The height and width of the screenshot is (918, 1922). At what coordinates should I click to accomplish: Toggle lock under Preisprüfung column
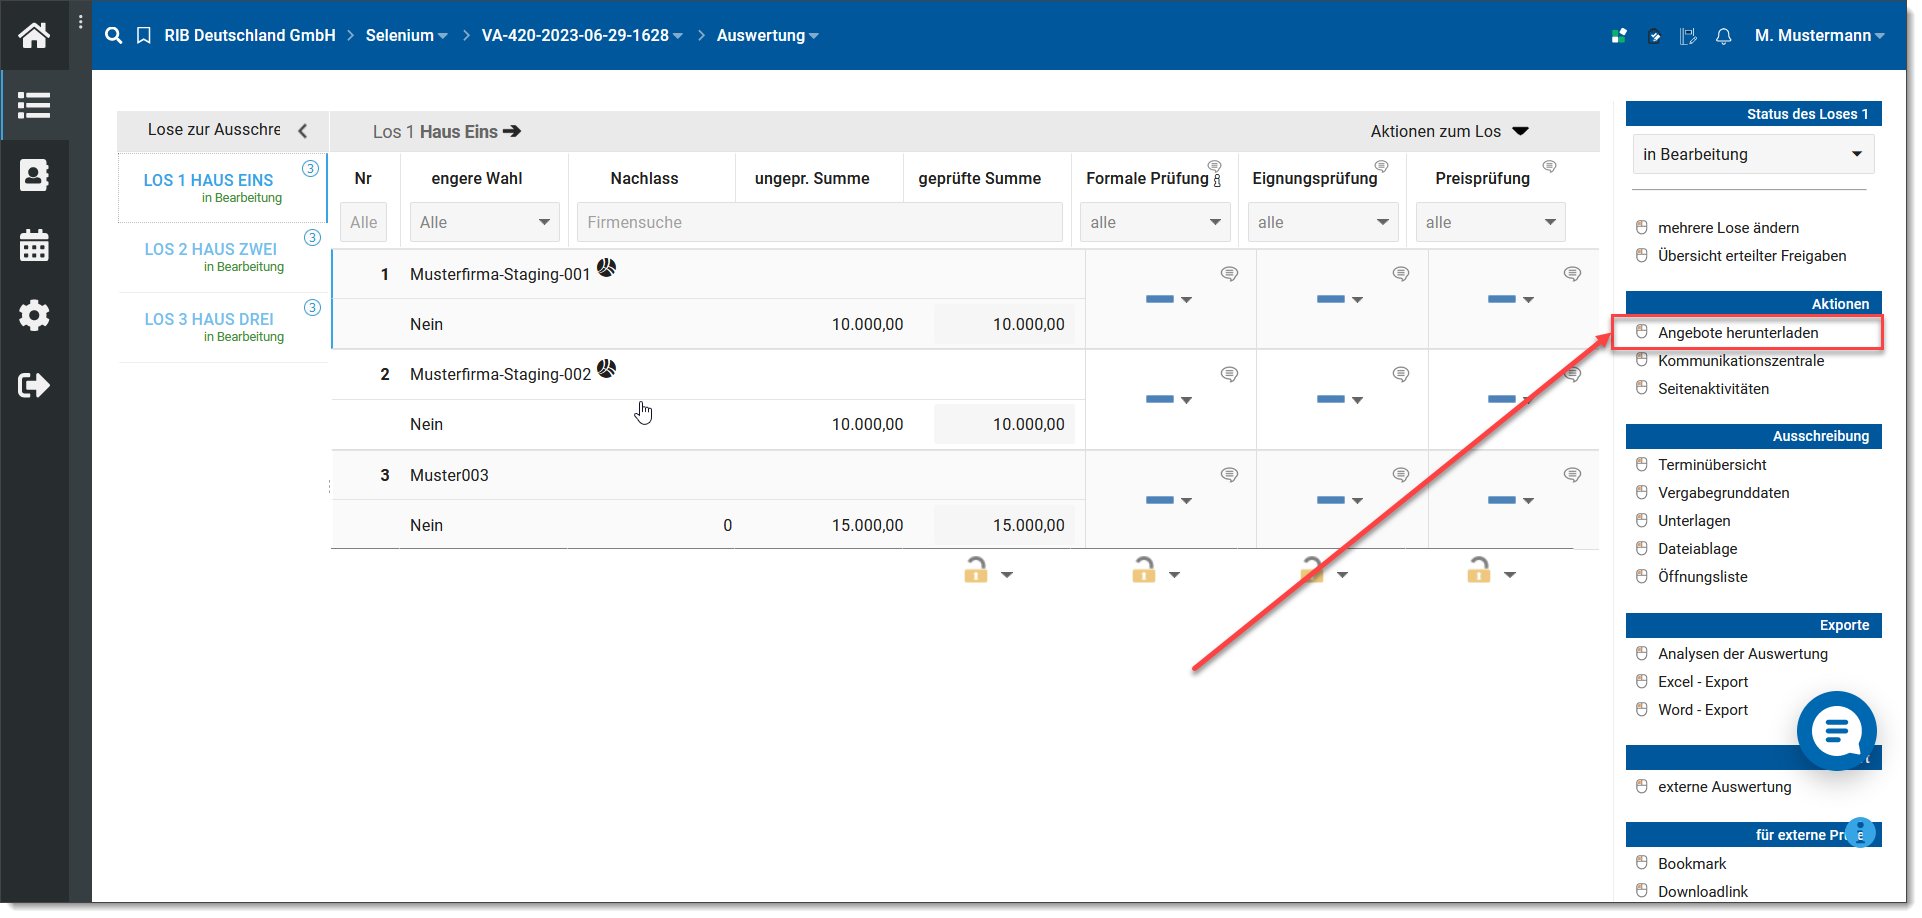(x=1479, y=570)
